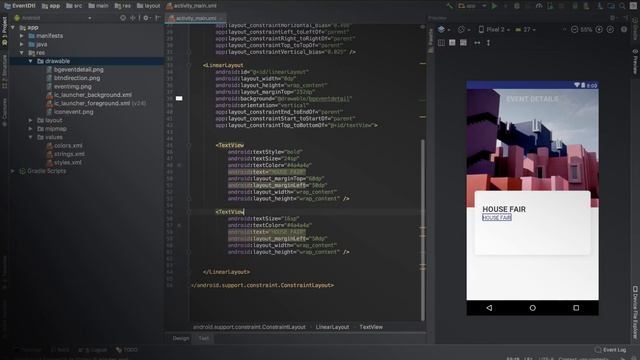Click the second white square preview icon
Screen dimensions: 640x360
point(452,42)
